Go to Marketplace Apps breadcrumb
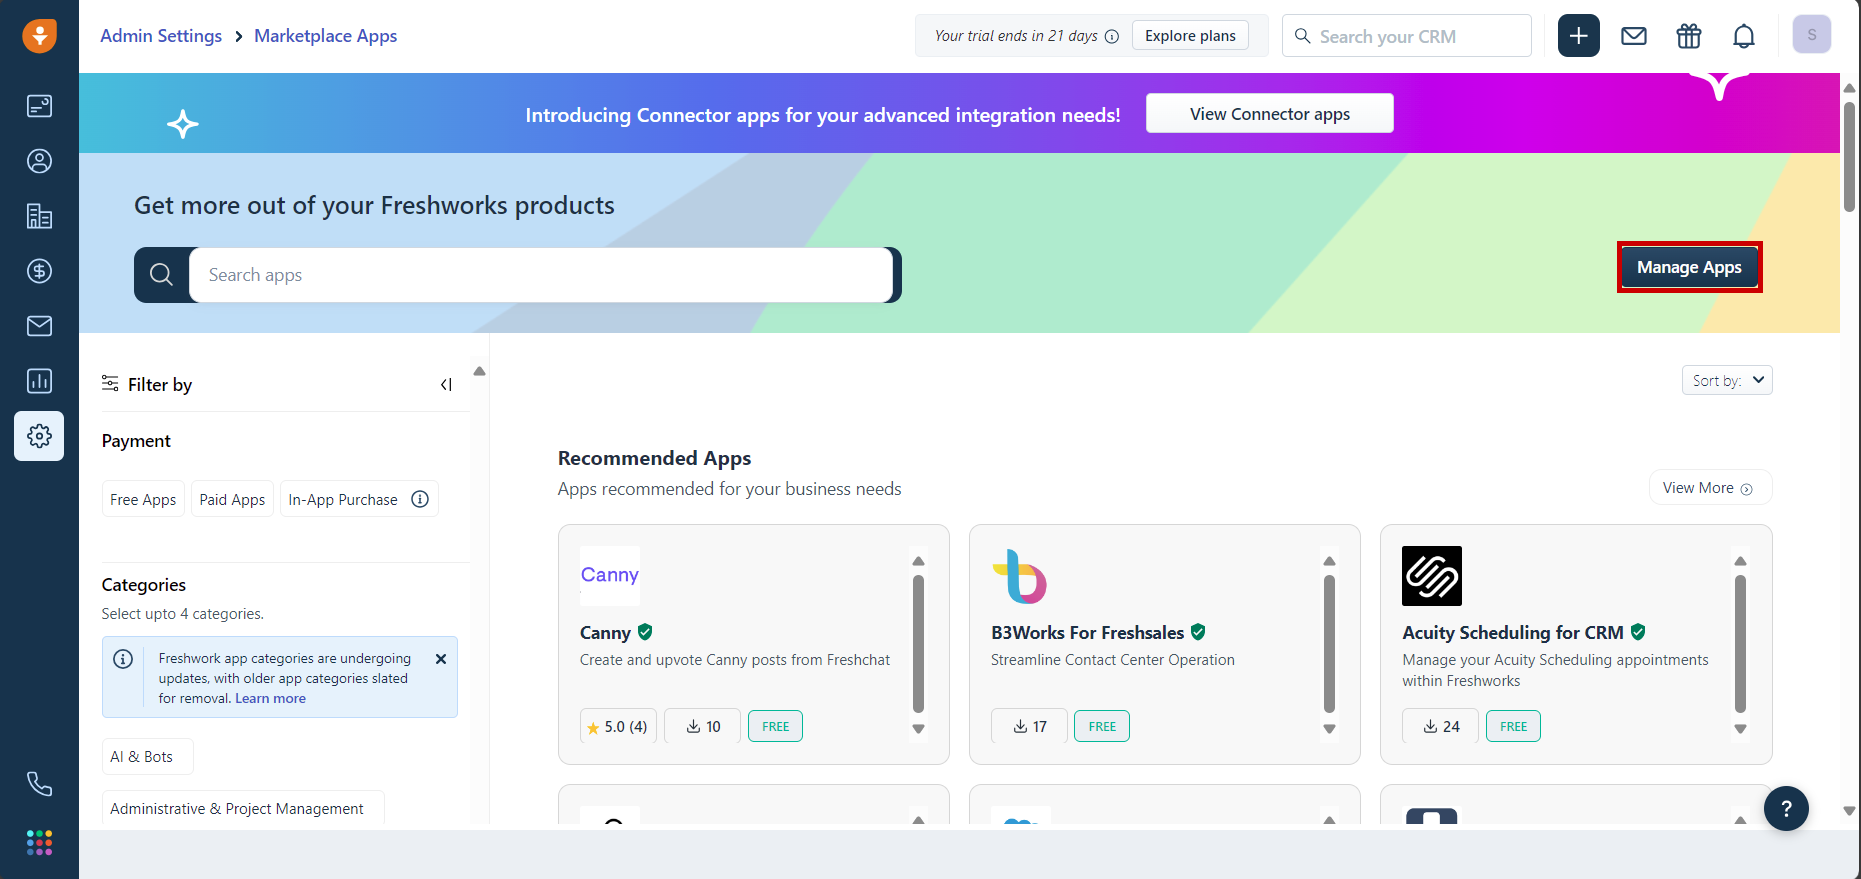Image resolution: width=1861 pixels, height=879 pixels. point(326,36)
